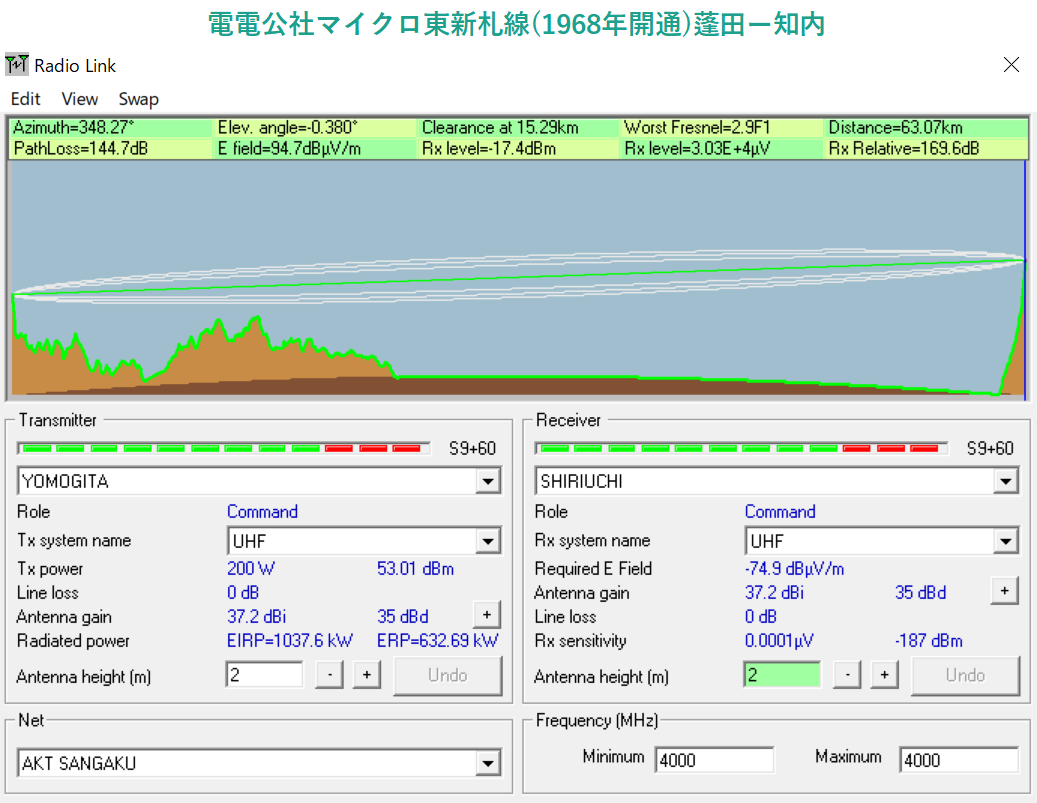Click the Rx sensitivity 0.0001µV value
Image resolution: width=1037 pixels, height=803 pixels.
point(779,641)
